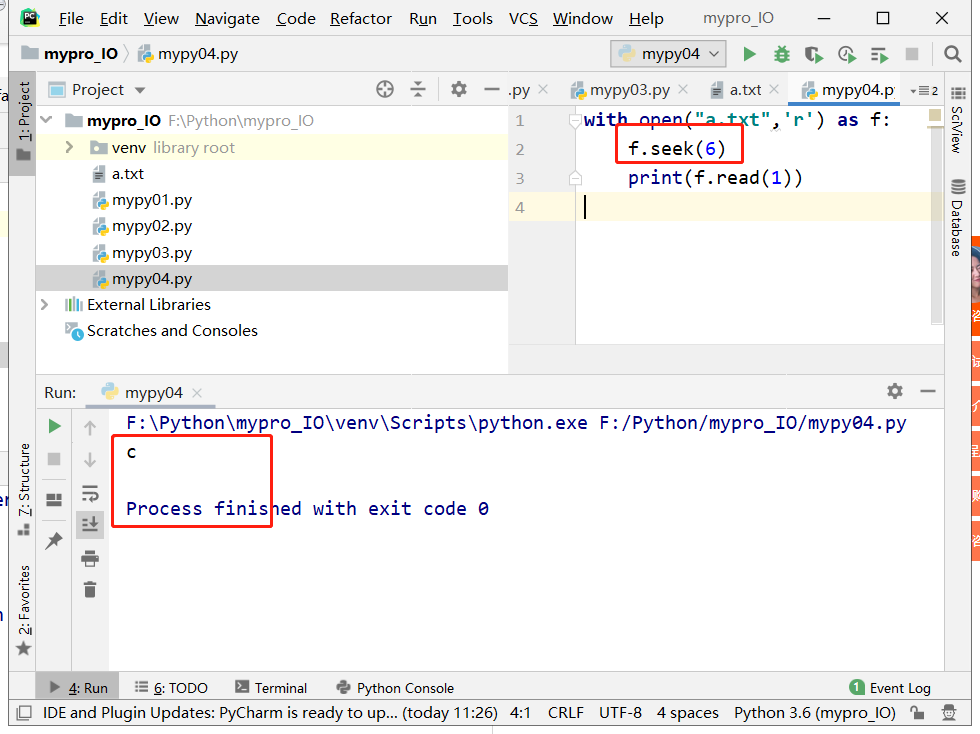Open the VCS menu

(x=523, y=19)
